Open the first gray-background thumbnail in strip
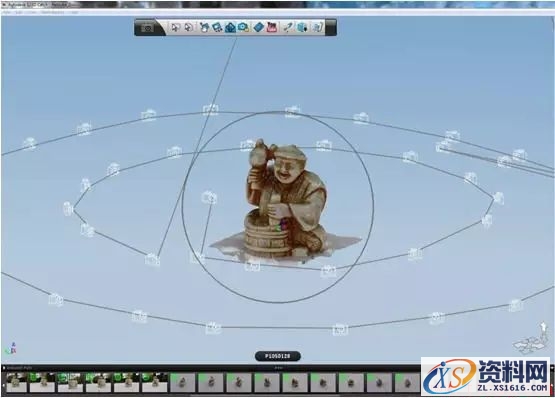The height and width of the screenshot is (398, 555). tap(183, 382)
